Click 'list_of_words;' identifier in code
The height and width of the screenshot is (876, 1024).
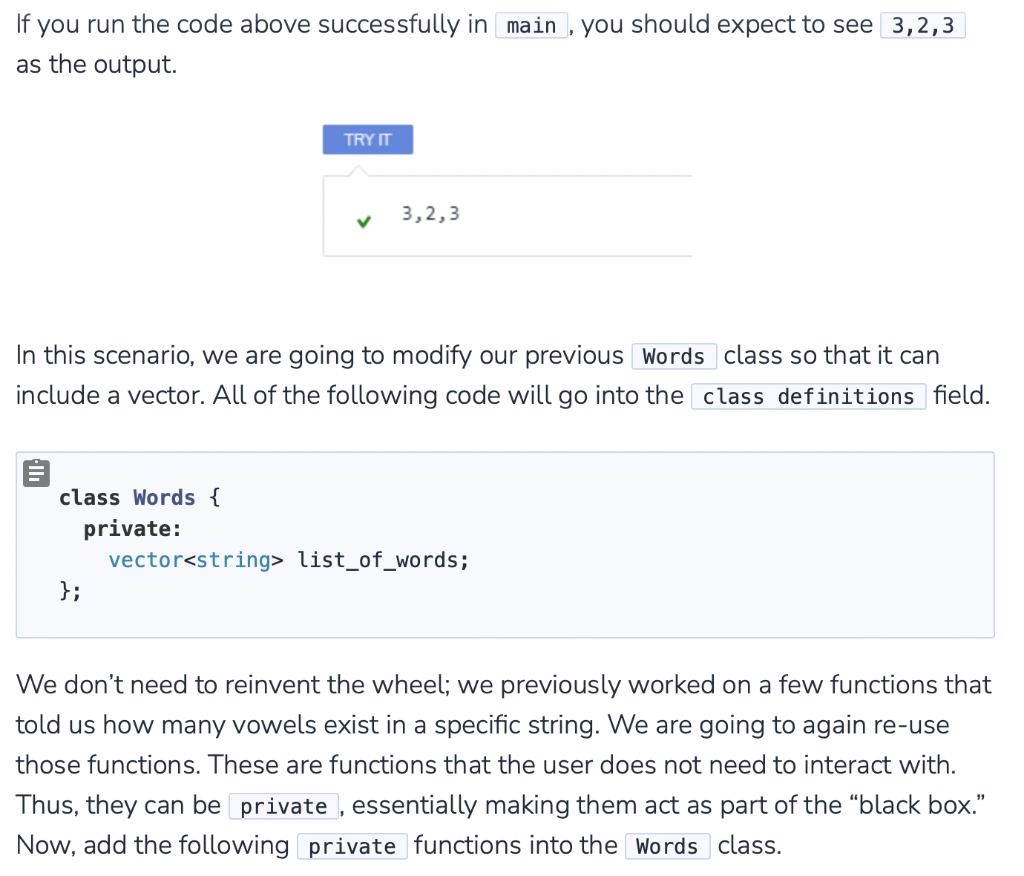click(x=383, y=560)
